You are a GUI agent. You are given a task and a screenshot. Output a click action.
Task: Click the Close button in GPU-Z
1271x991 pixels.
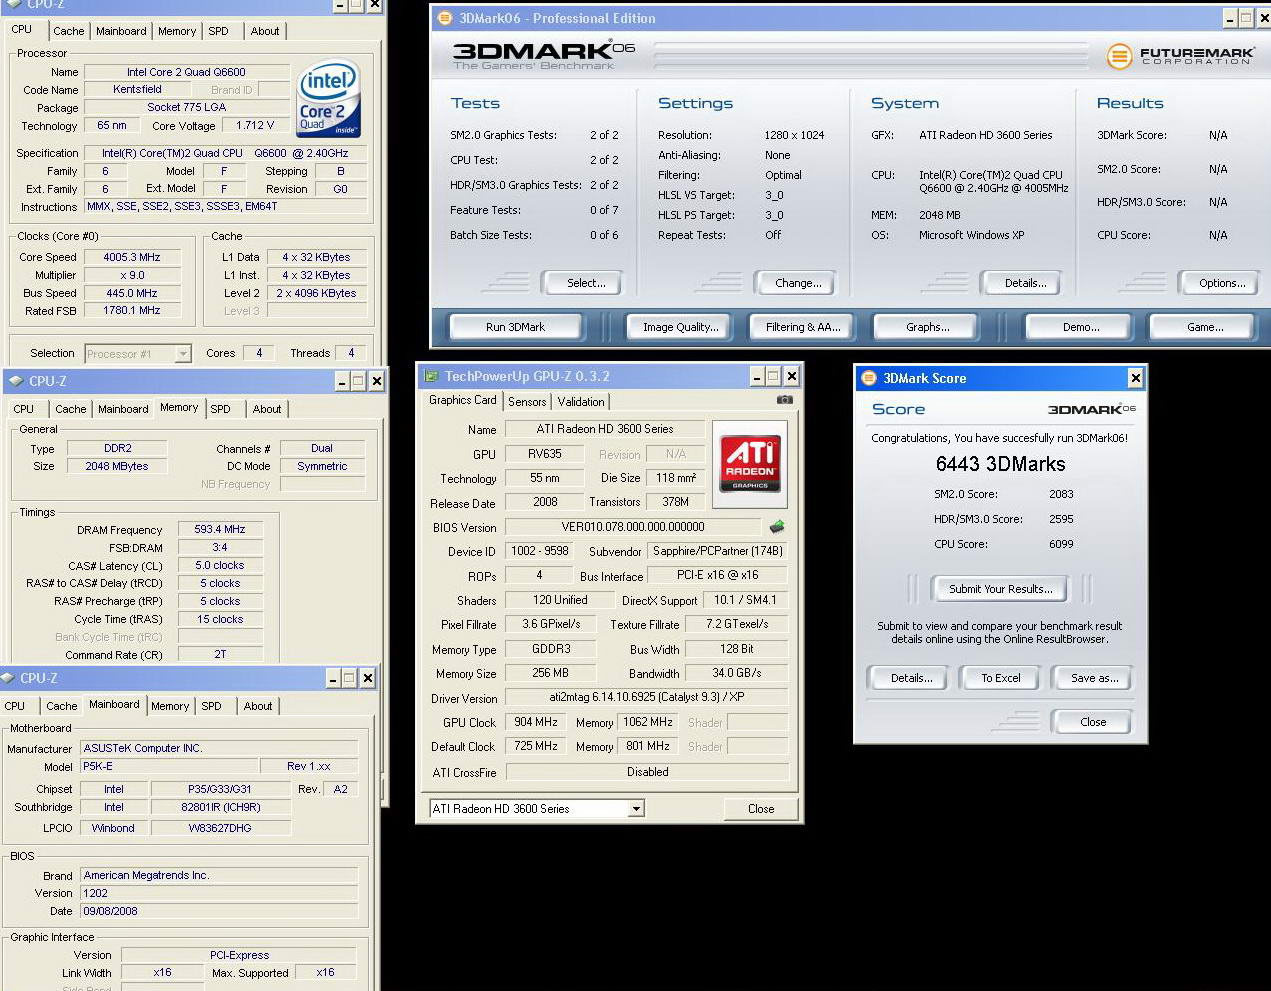pos(760,809)
